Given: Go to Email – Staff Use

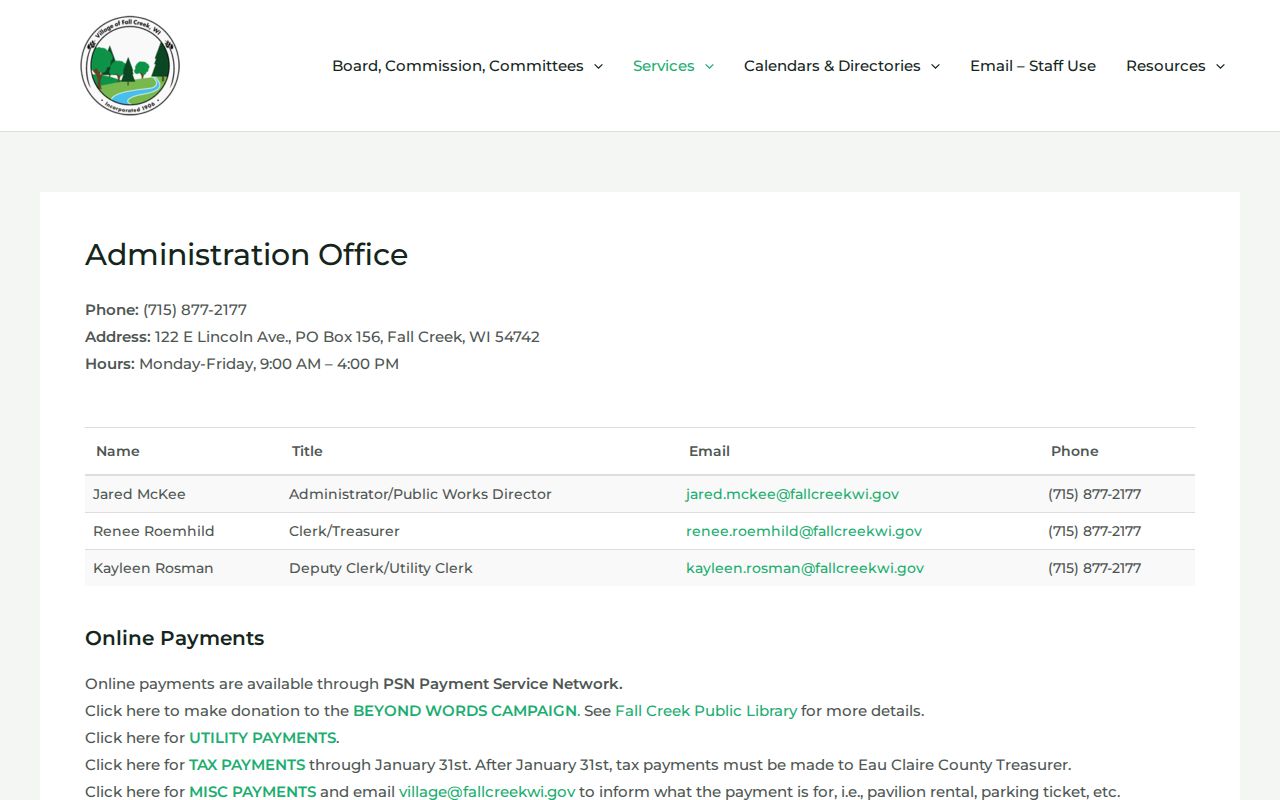Looking at the screenshot, I should click(x=1033, y=66).
